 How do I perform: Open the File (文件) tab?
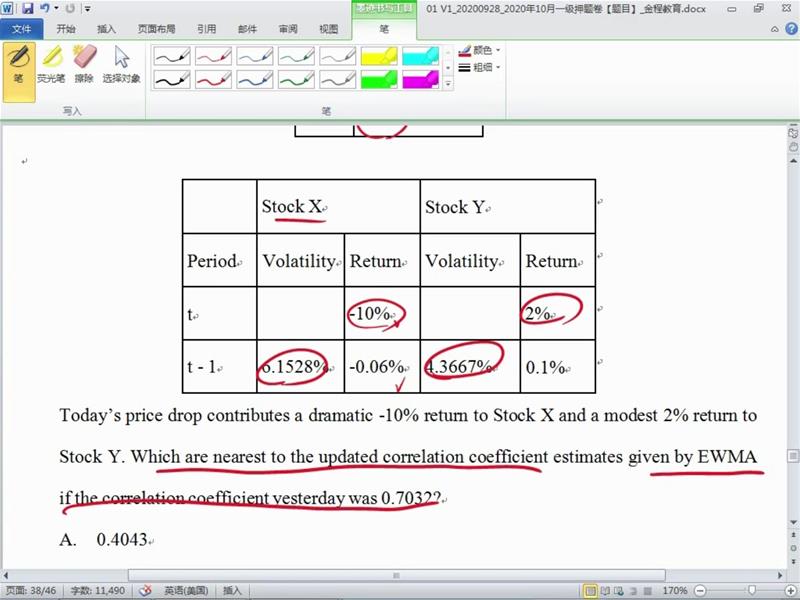(x=21, y=29)
